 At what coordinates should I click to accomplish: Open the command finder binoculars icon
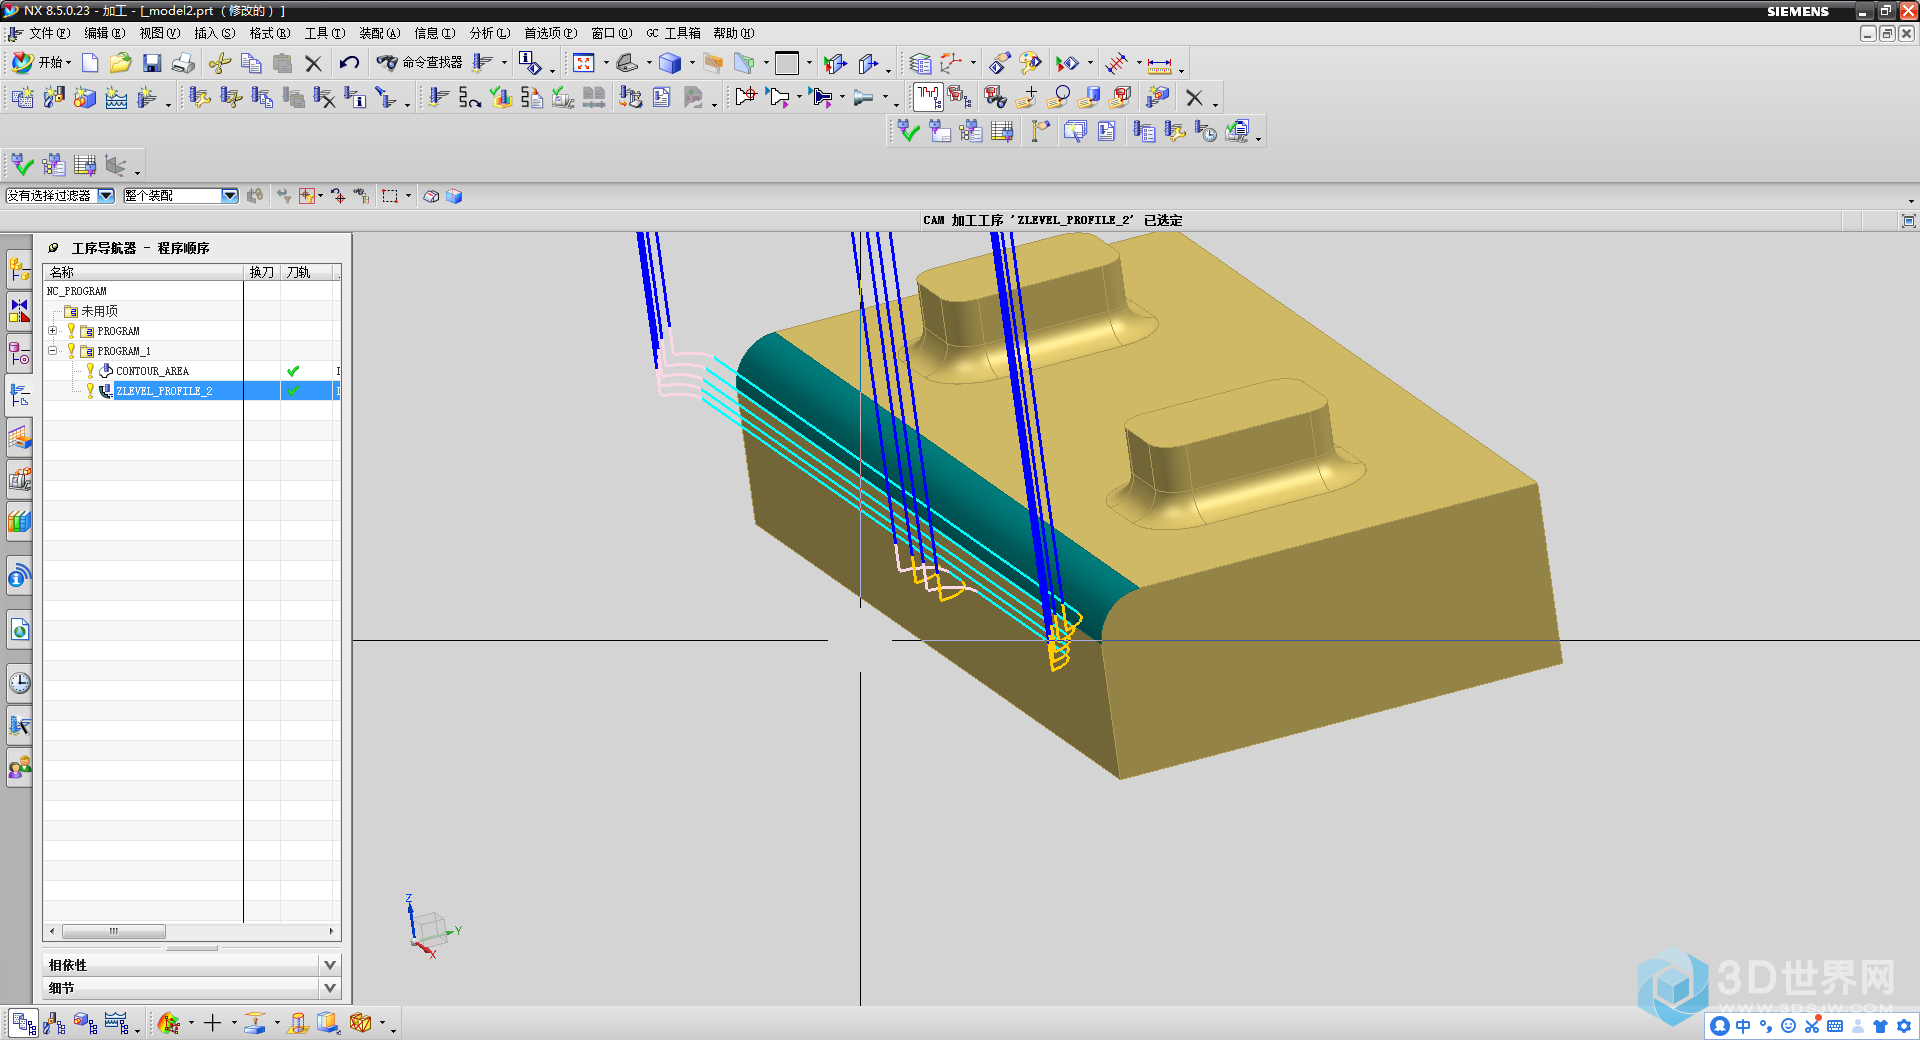pyautogui.click(x=387, y=63)
